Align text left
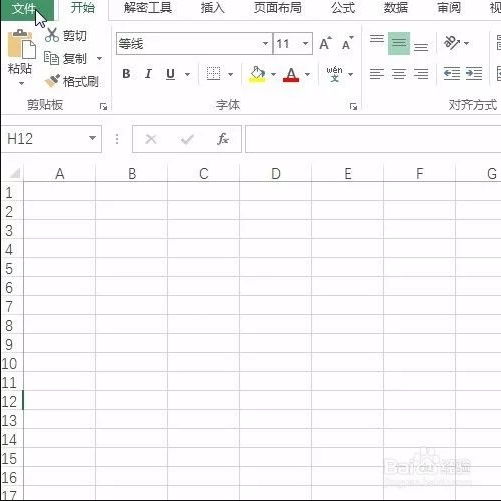The height and width of the screenshot is (501, 501). click(x=377, y=74)
